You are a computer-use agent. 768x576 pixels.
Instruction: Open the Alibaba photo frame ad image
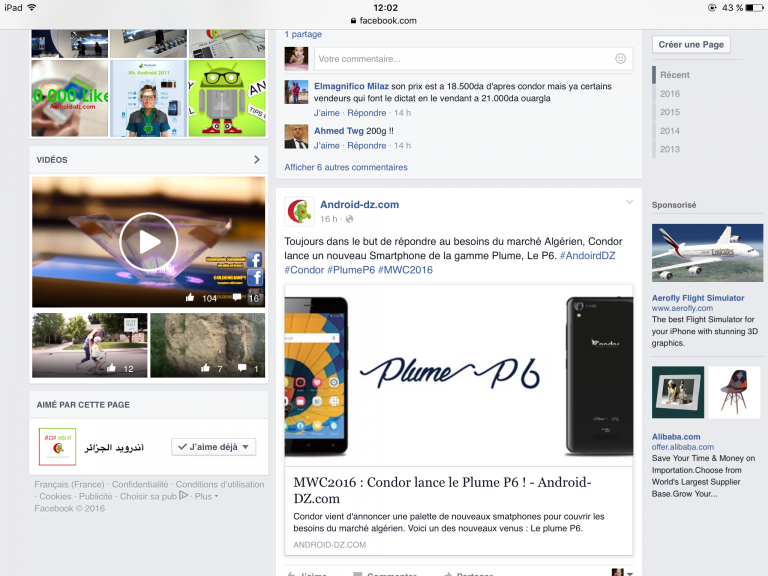coord(678,392)
